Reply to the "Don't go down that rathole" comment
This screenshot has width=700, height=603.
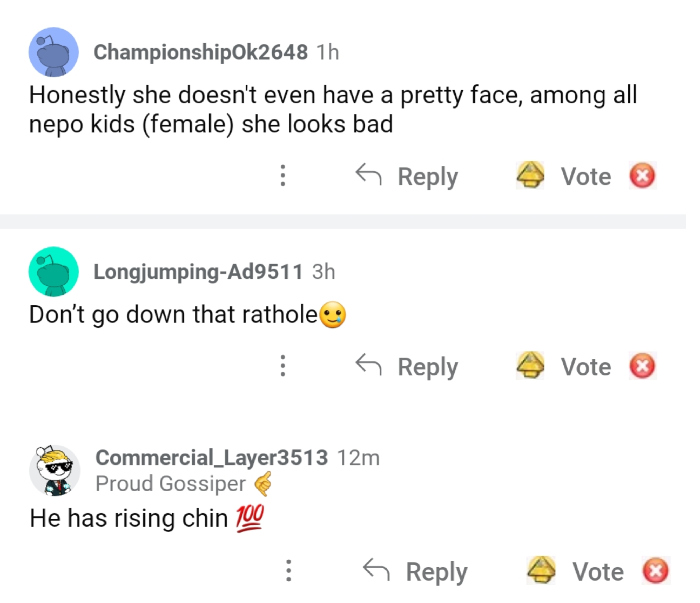(408, 367)
